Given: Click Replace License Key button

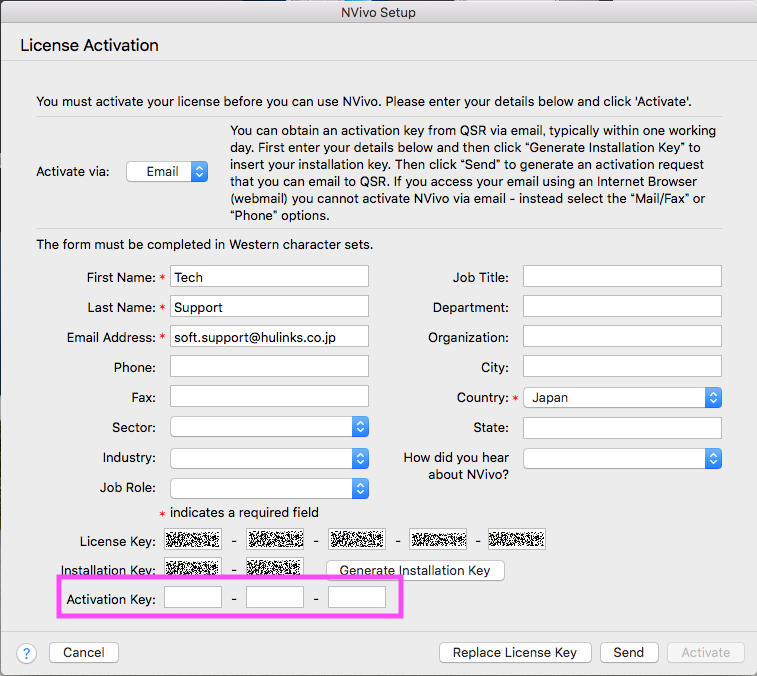Looking at the screenshot, I should (x=515, y=652).
